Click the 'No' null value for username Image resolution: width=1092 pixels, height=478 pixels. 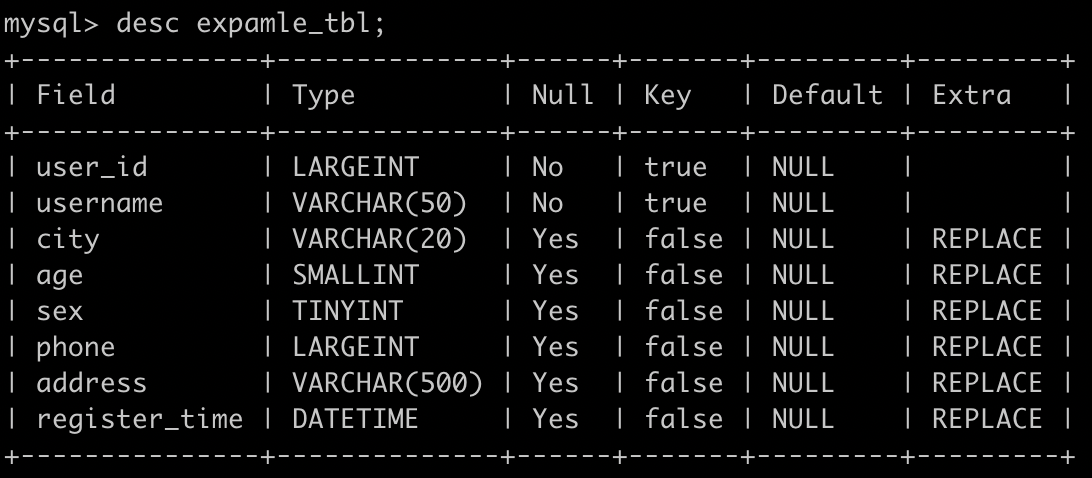[547, 203]
